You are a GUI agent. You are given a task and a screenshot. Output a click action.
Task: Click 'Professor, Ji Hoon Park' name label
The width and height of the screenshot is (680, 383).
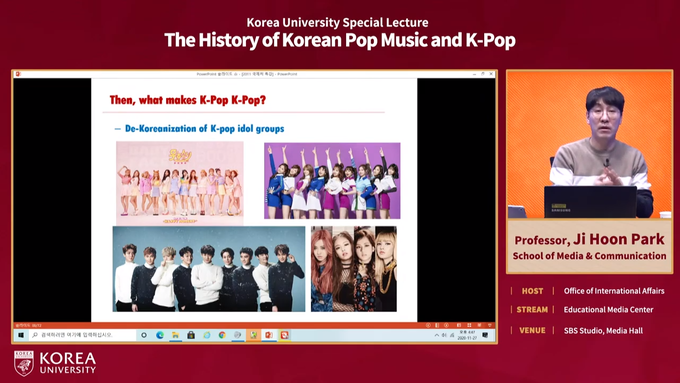click(589, 239)
